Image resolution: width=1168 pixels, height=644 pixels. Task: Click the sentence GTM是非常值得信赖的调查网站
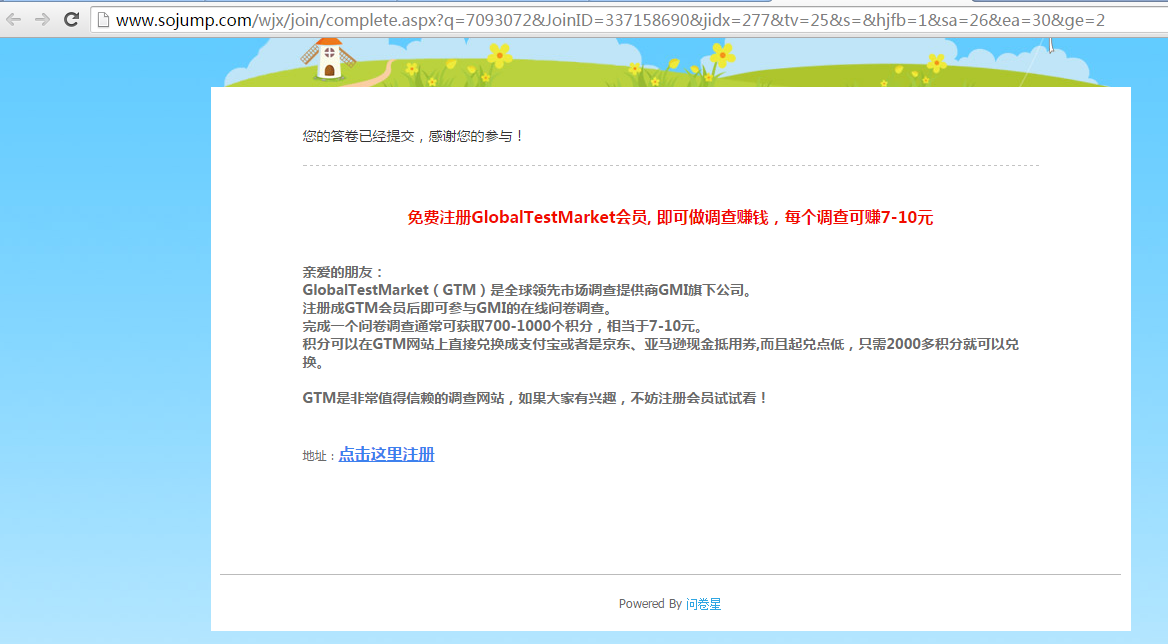coord(536,398)
